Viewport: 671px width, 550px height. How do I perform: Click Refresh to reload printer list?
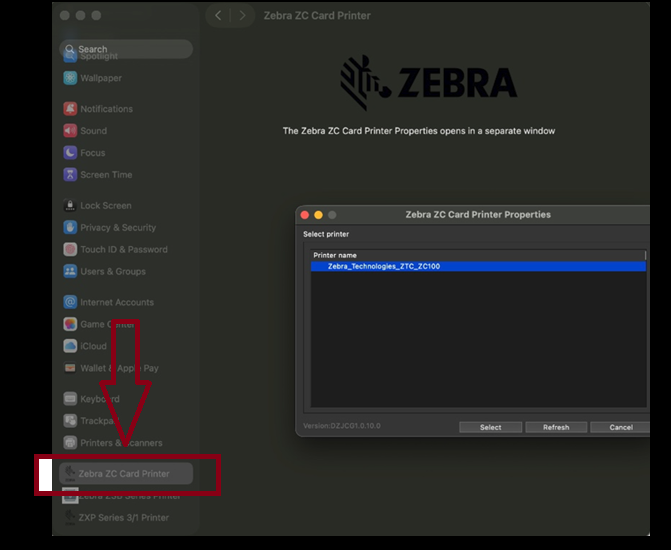click(x=556, y=427)
